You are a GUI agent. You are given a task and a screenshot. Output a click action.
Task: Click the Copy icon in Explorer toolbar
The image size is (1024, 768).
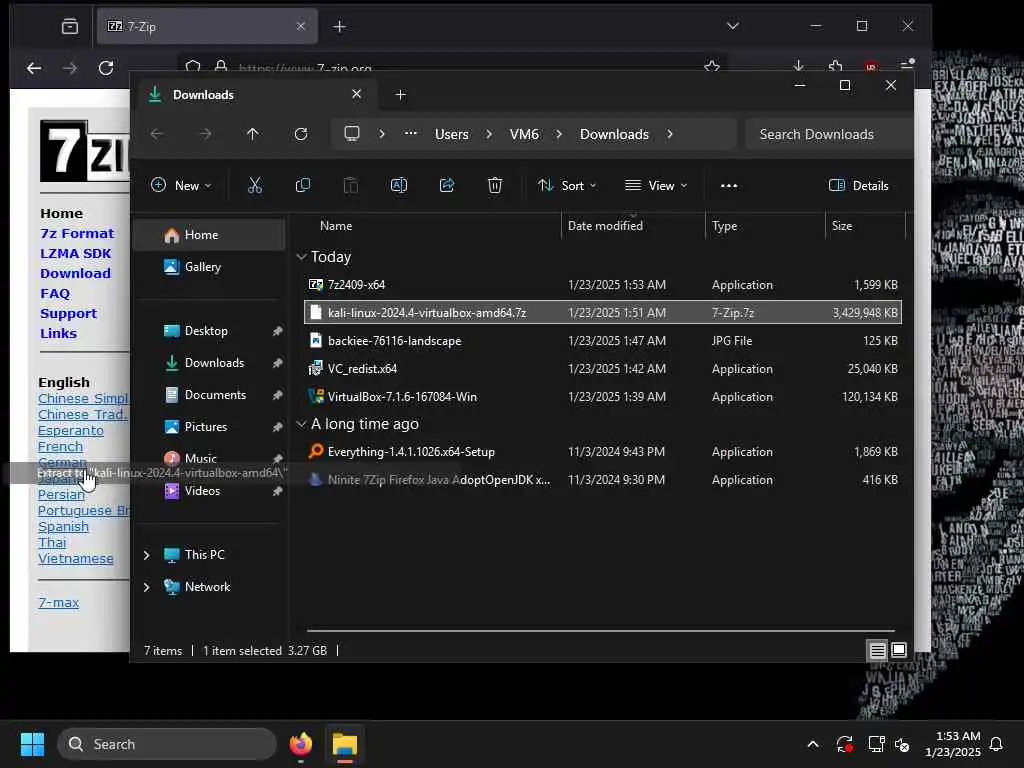coord(302,185)
